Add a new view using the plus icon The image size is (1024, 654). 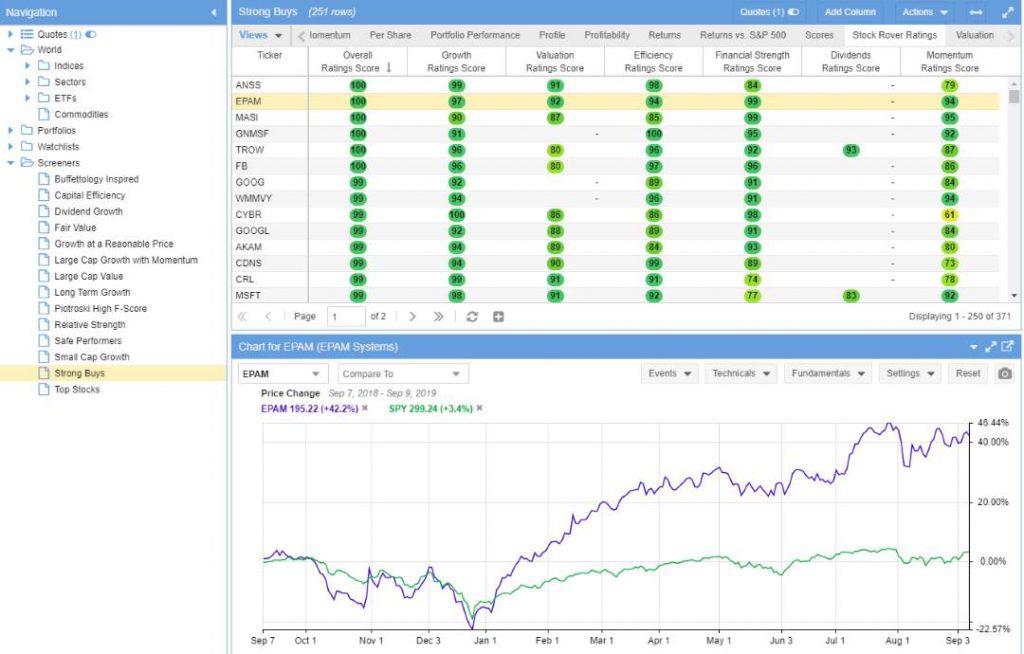[497, 316]
